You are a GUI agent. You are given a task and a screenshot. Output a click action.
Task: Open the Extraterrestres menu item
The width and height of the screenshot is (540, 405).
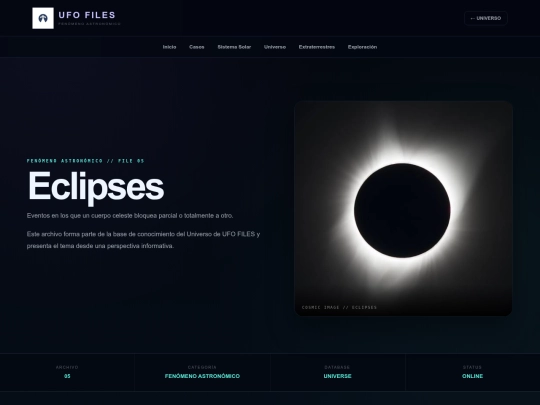317,47
